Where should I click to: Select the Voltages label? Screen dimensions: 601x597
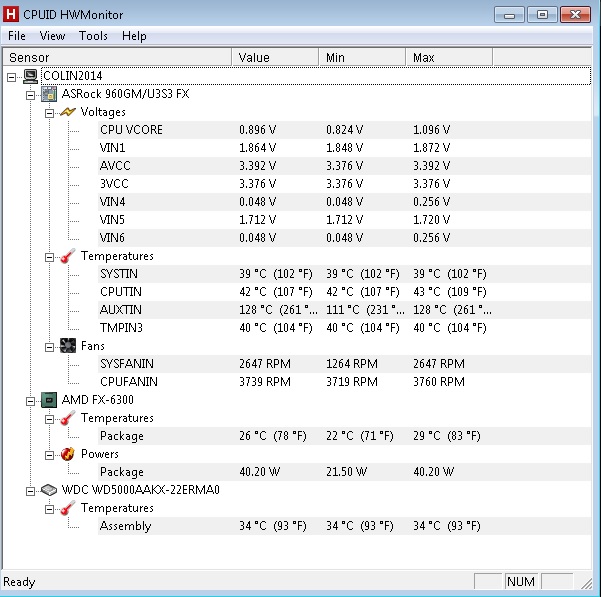point(103,112)
